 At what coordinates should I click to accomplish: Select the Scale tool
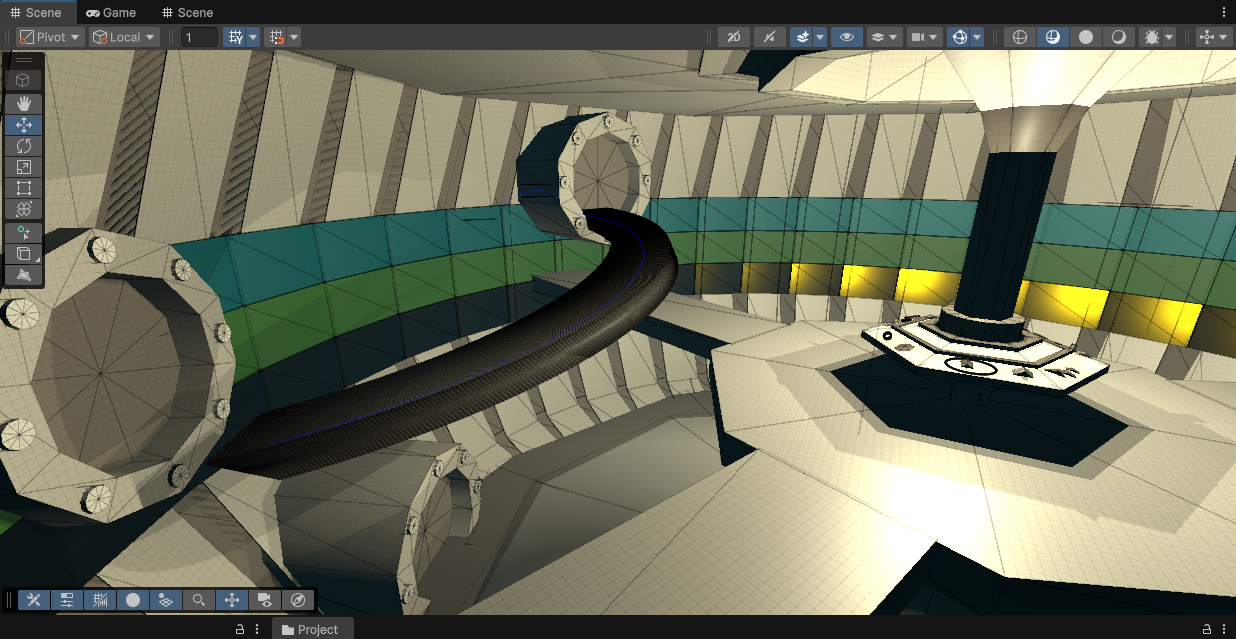24,167
